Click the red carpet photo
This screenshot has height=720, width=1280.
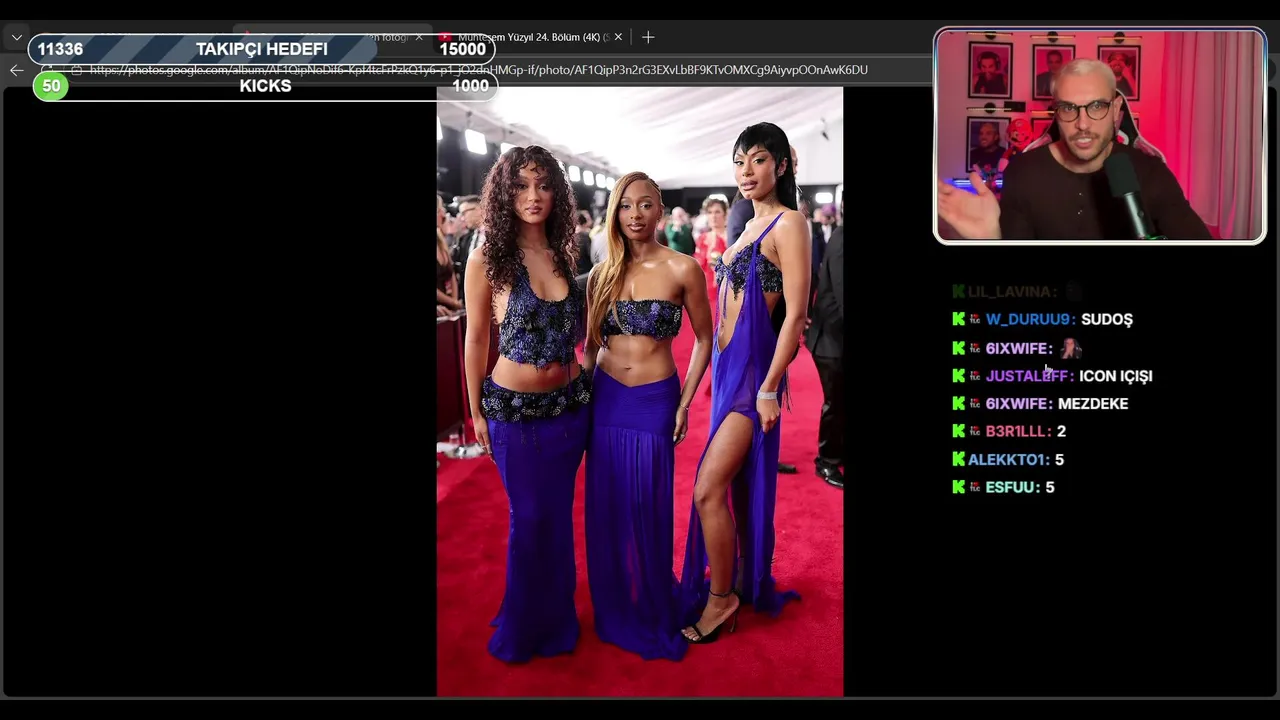640,391
